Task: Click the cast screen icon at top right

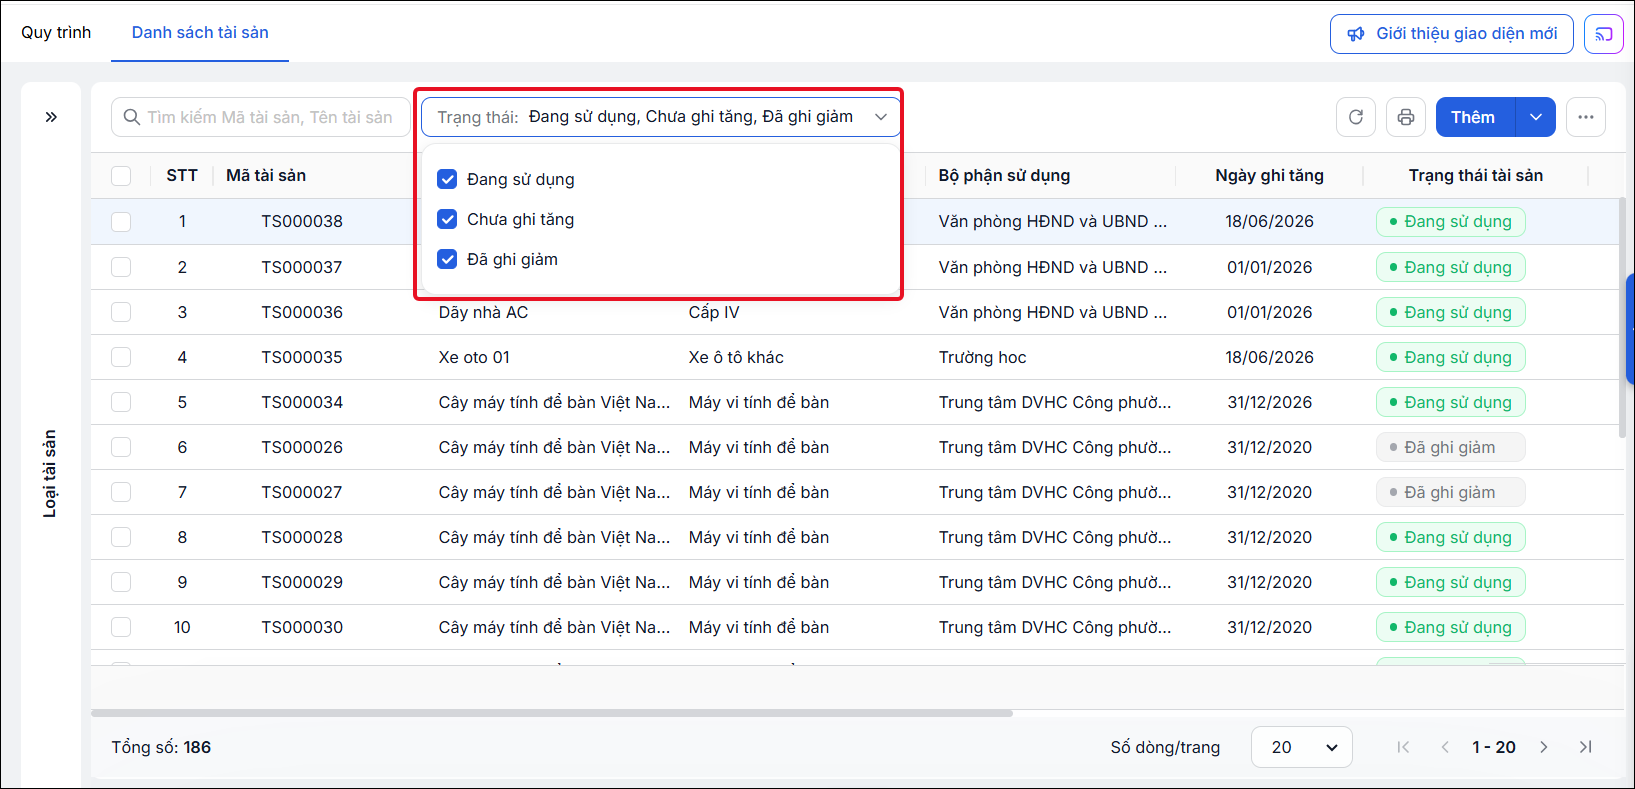Action: 1604,34
